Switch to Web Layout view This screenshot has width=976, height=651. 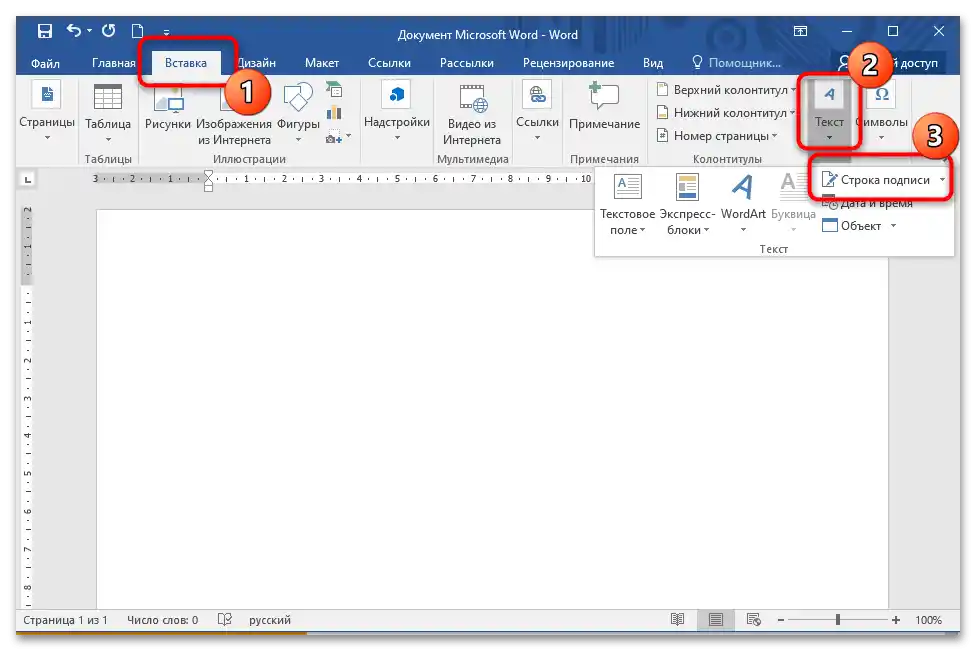tap(755, 620)
